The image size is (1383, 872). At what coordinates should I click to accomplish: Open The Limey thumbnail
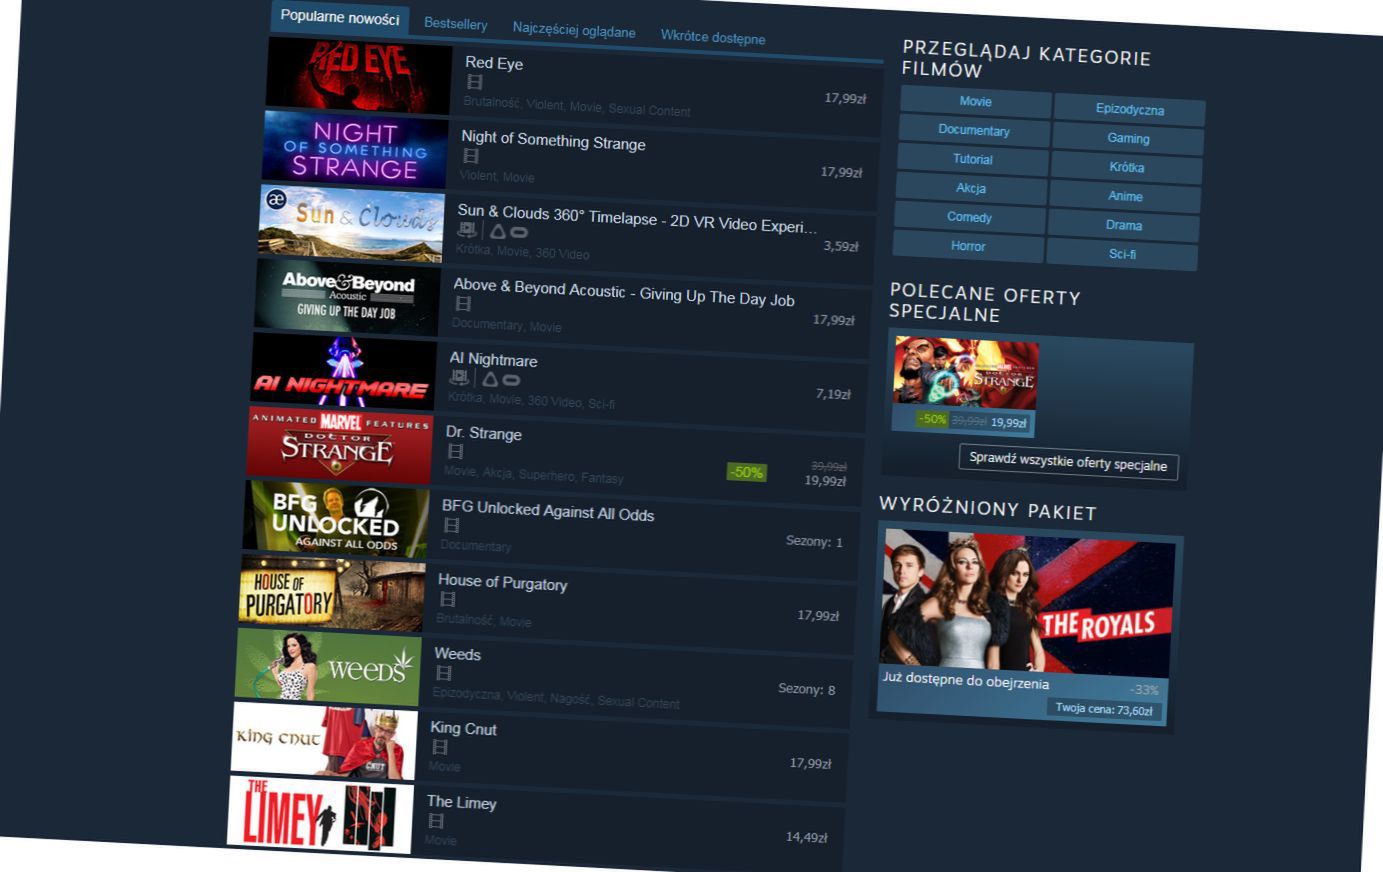click(x=320, y=814)
